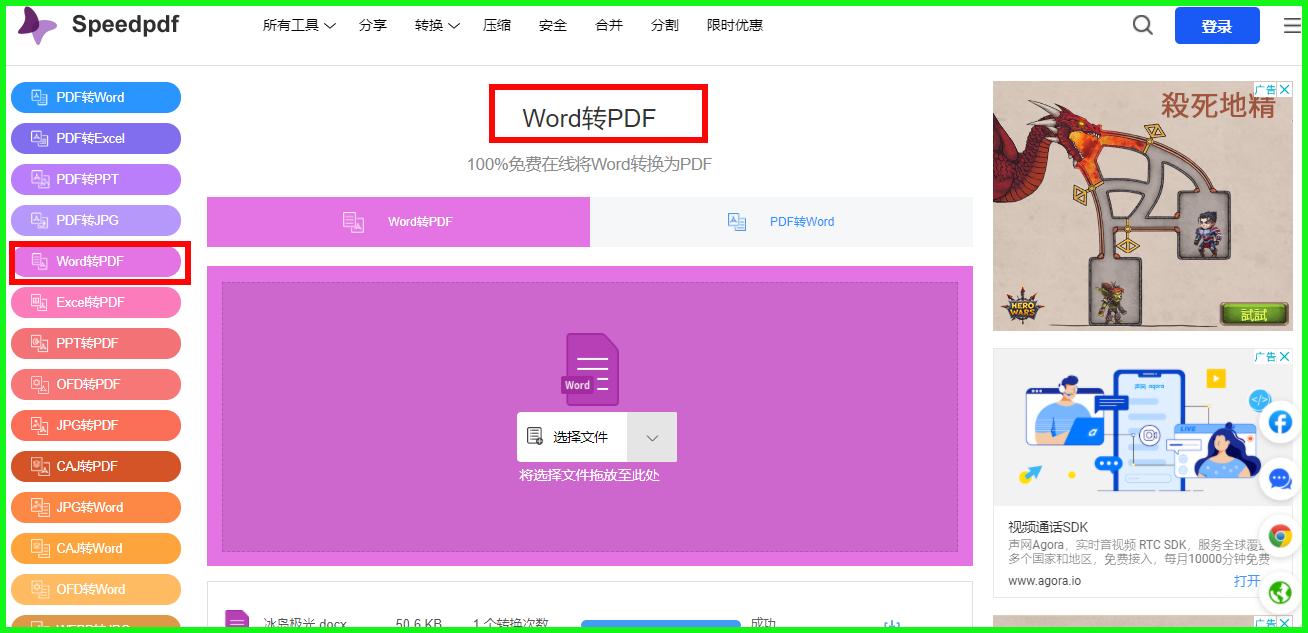The height and width of the screenshot is (633, 1308).
Task: Expand the 所有工具 dropdown
Action: point(298,25)
